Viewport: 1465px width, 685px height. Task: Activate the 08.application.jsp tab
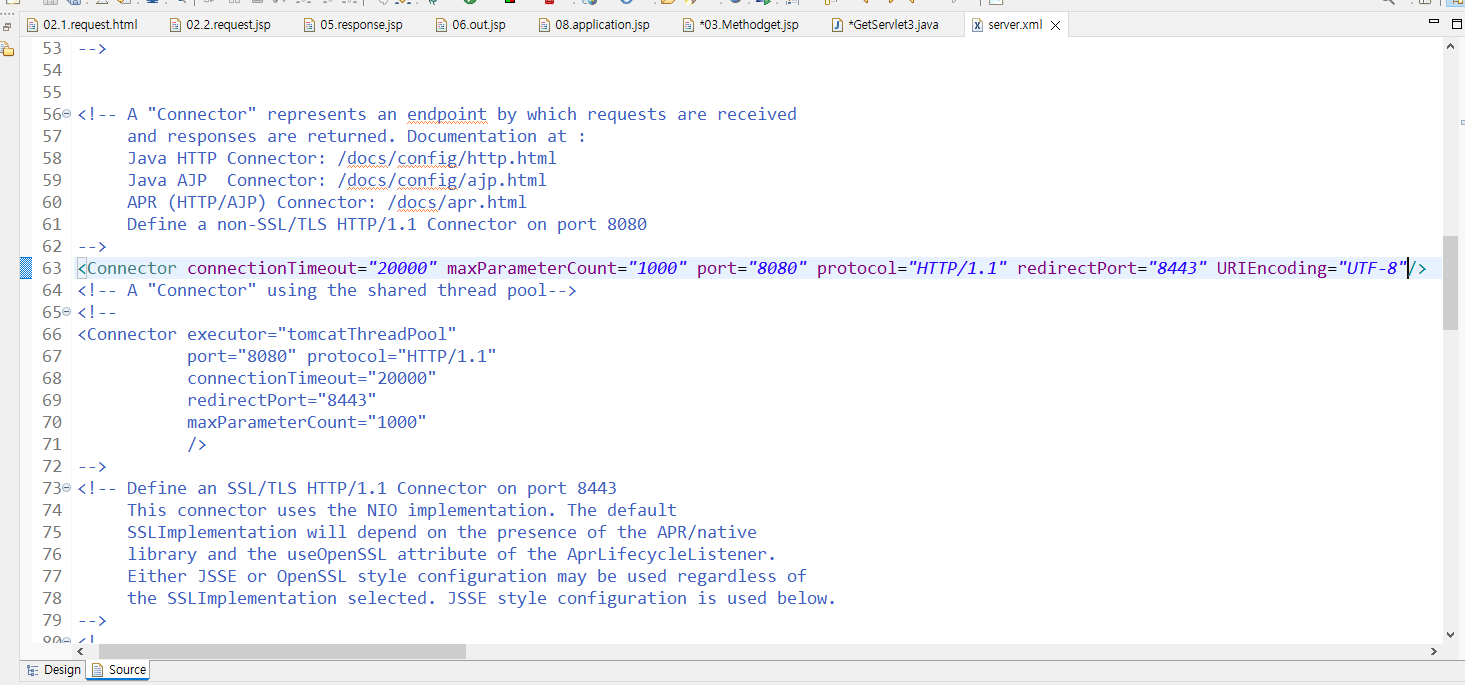point(594,24)
